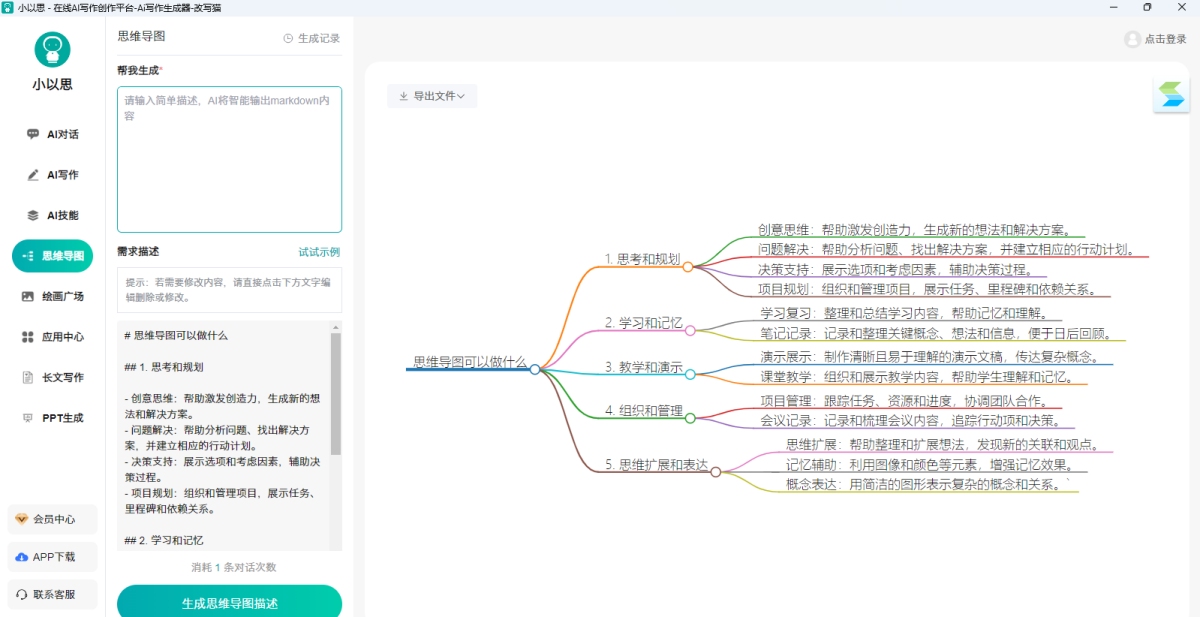Screen dimensions: 1200x617
Task: Collapse the 2. 学习和记忆 node circle
Action: click(x=690, y=330)
